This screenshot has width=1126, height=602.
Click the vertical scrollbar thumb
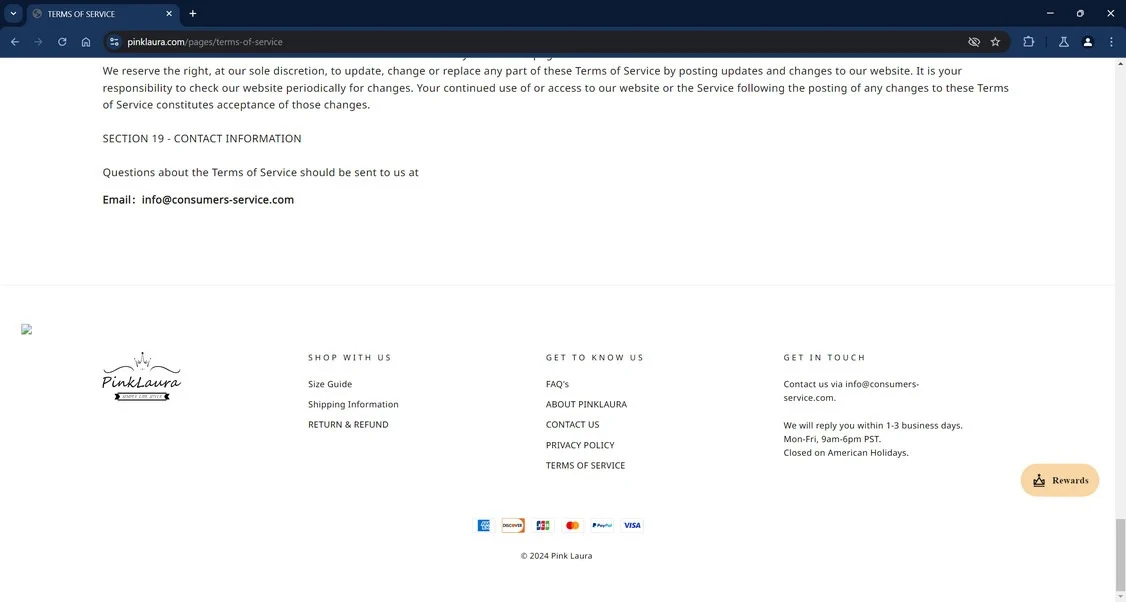point(1120,555)
